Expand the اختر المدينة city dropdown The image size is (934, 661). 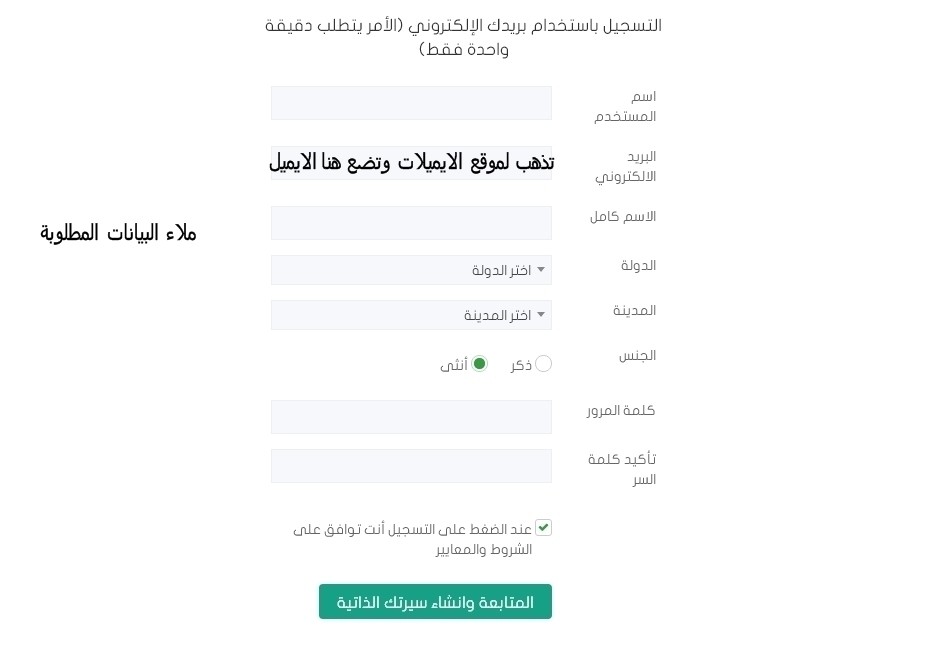coord(411,315)
